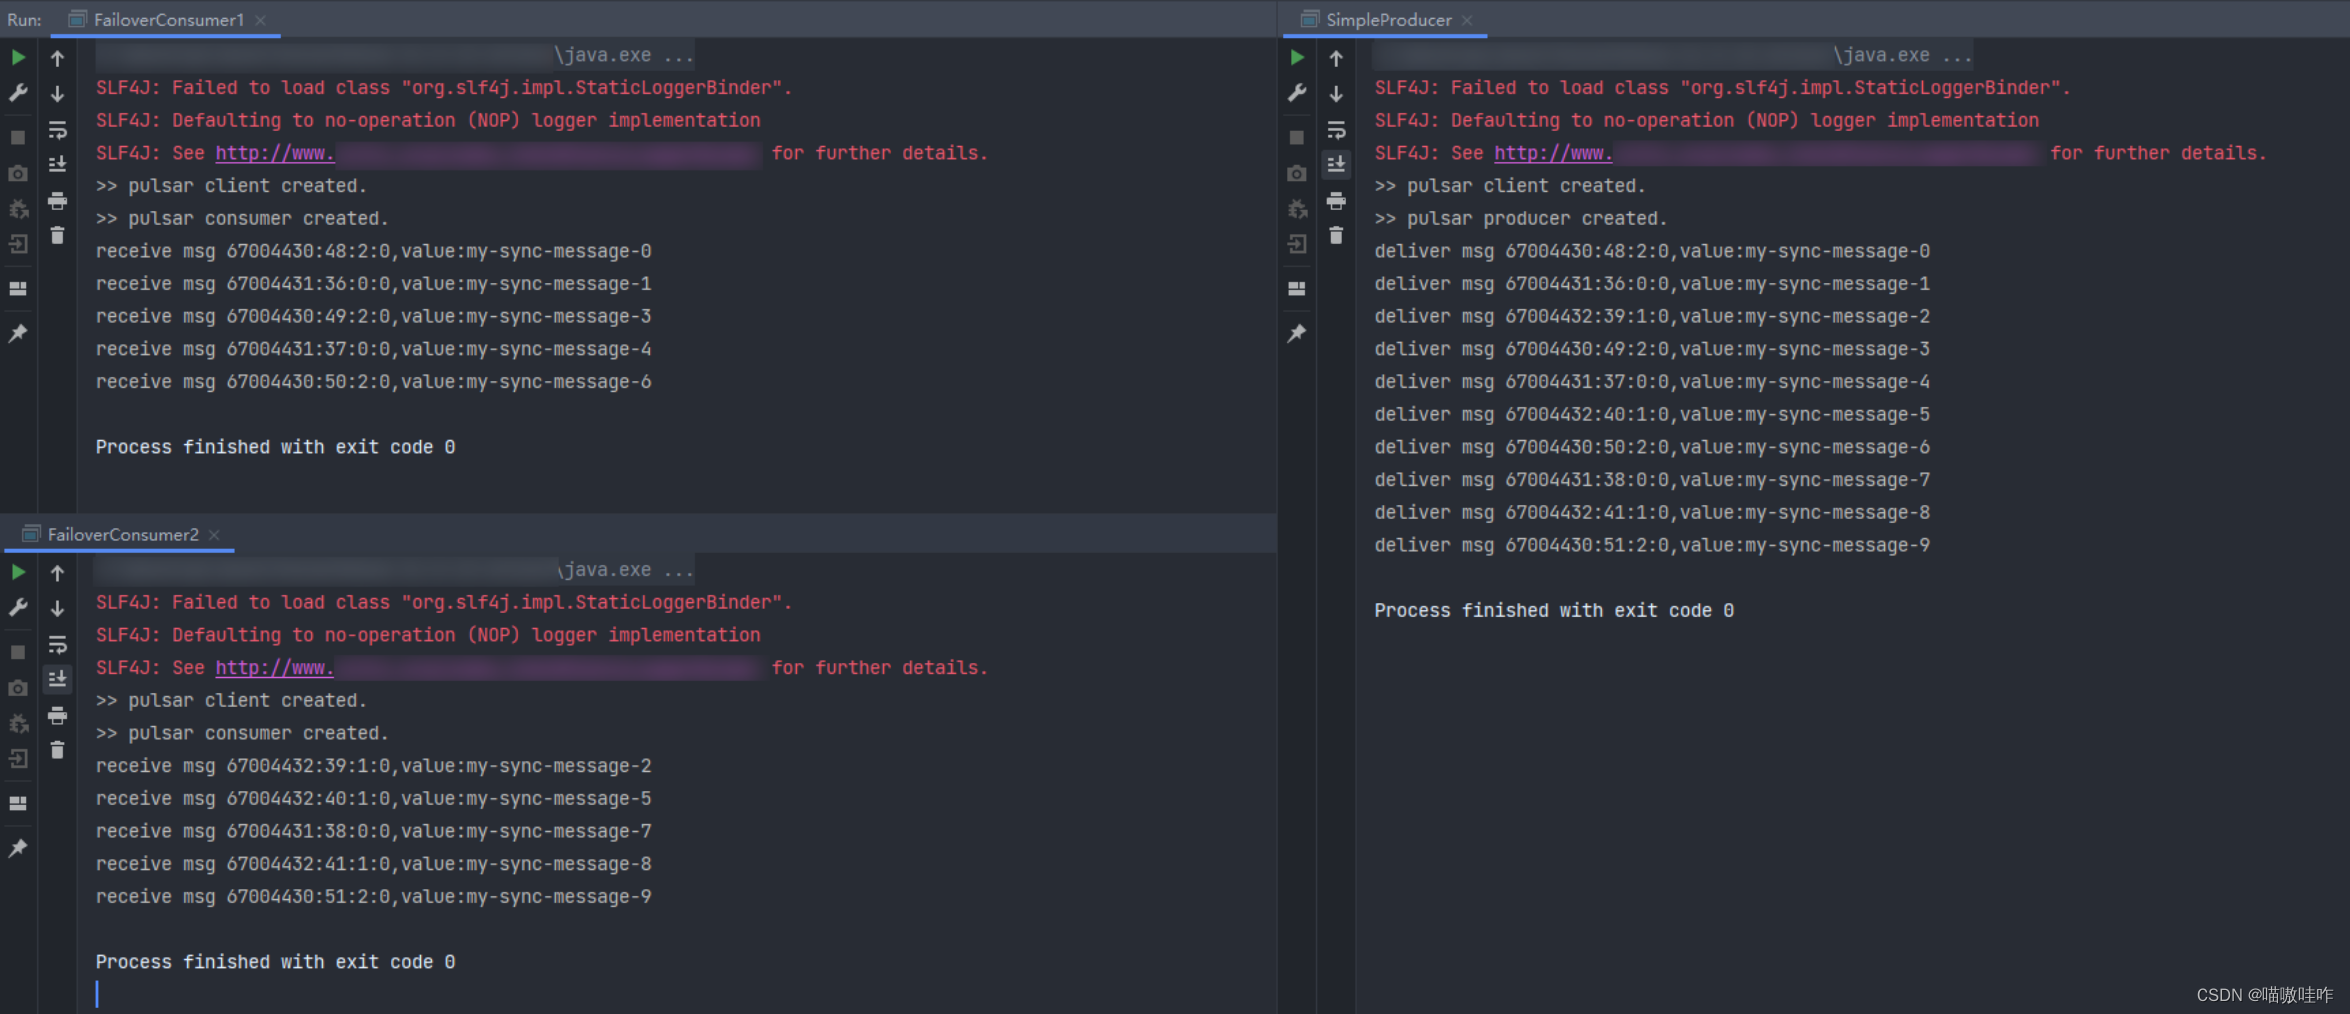
Task: Expand folded java.exe command line in FailoverConsumer1
Action: point(395,55)
